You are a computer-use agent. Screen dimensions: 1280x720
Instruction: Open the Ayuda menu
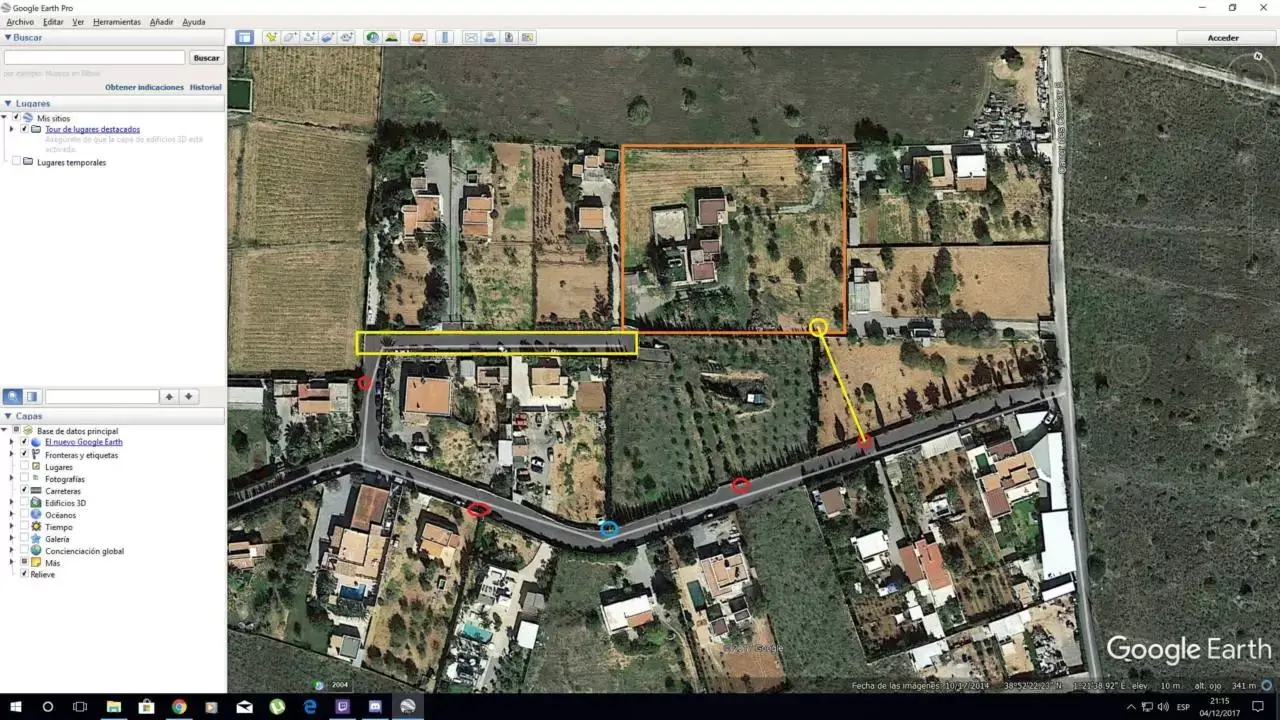(x=194, y=22)
